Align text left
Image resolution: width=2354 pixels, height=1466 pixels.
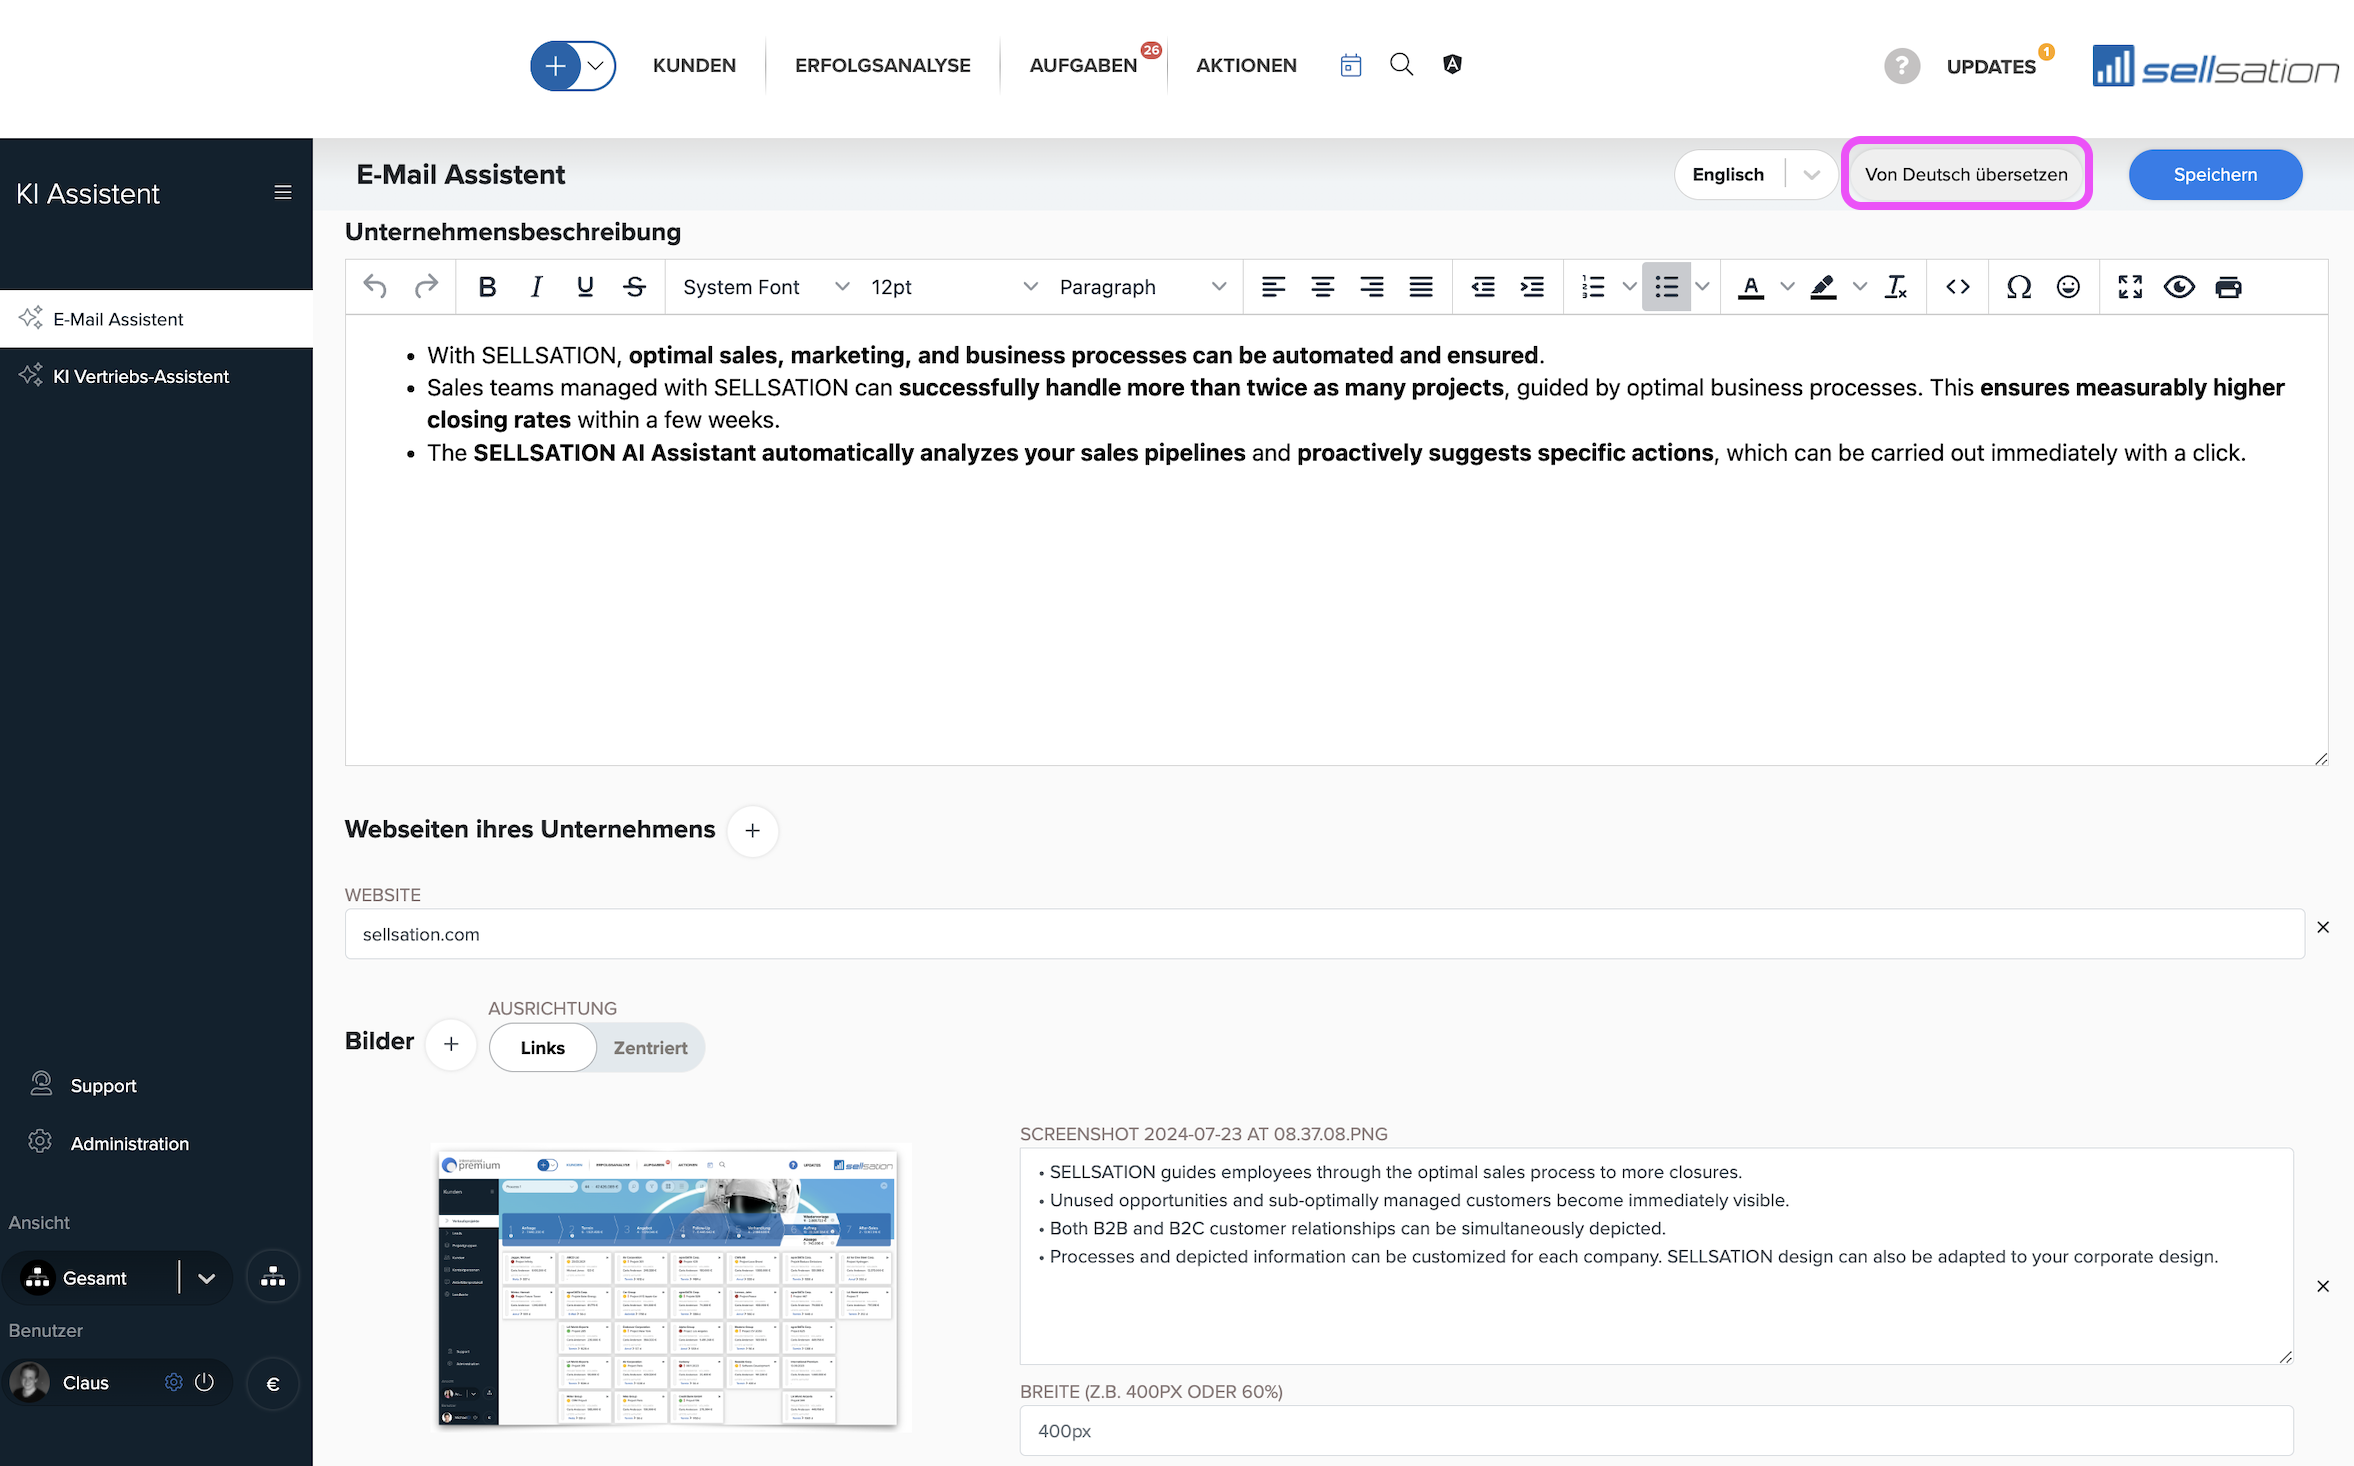pyautogui.click(x=1273, y=287)
